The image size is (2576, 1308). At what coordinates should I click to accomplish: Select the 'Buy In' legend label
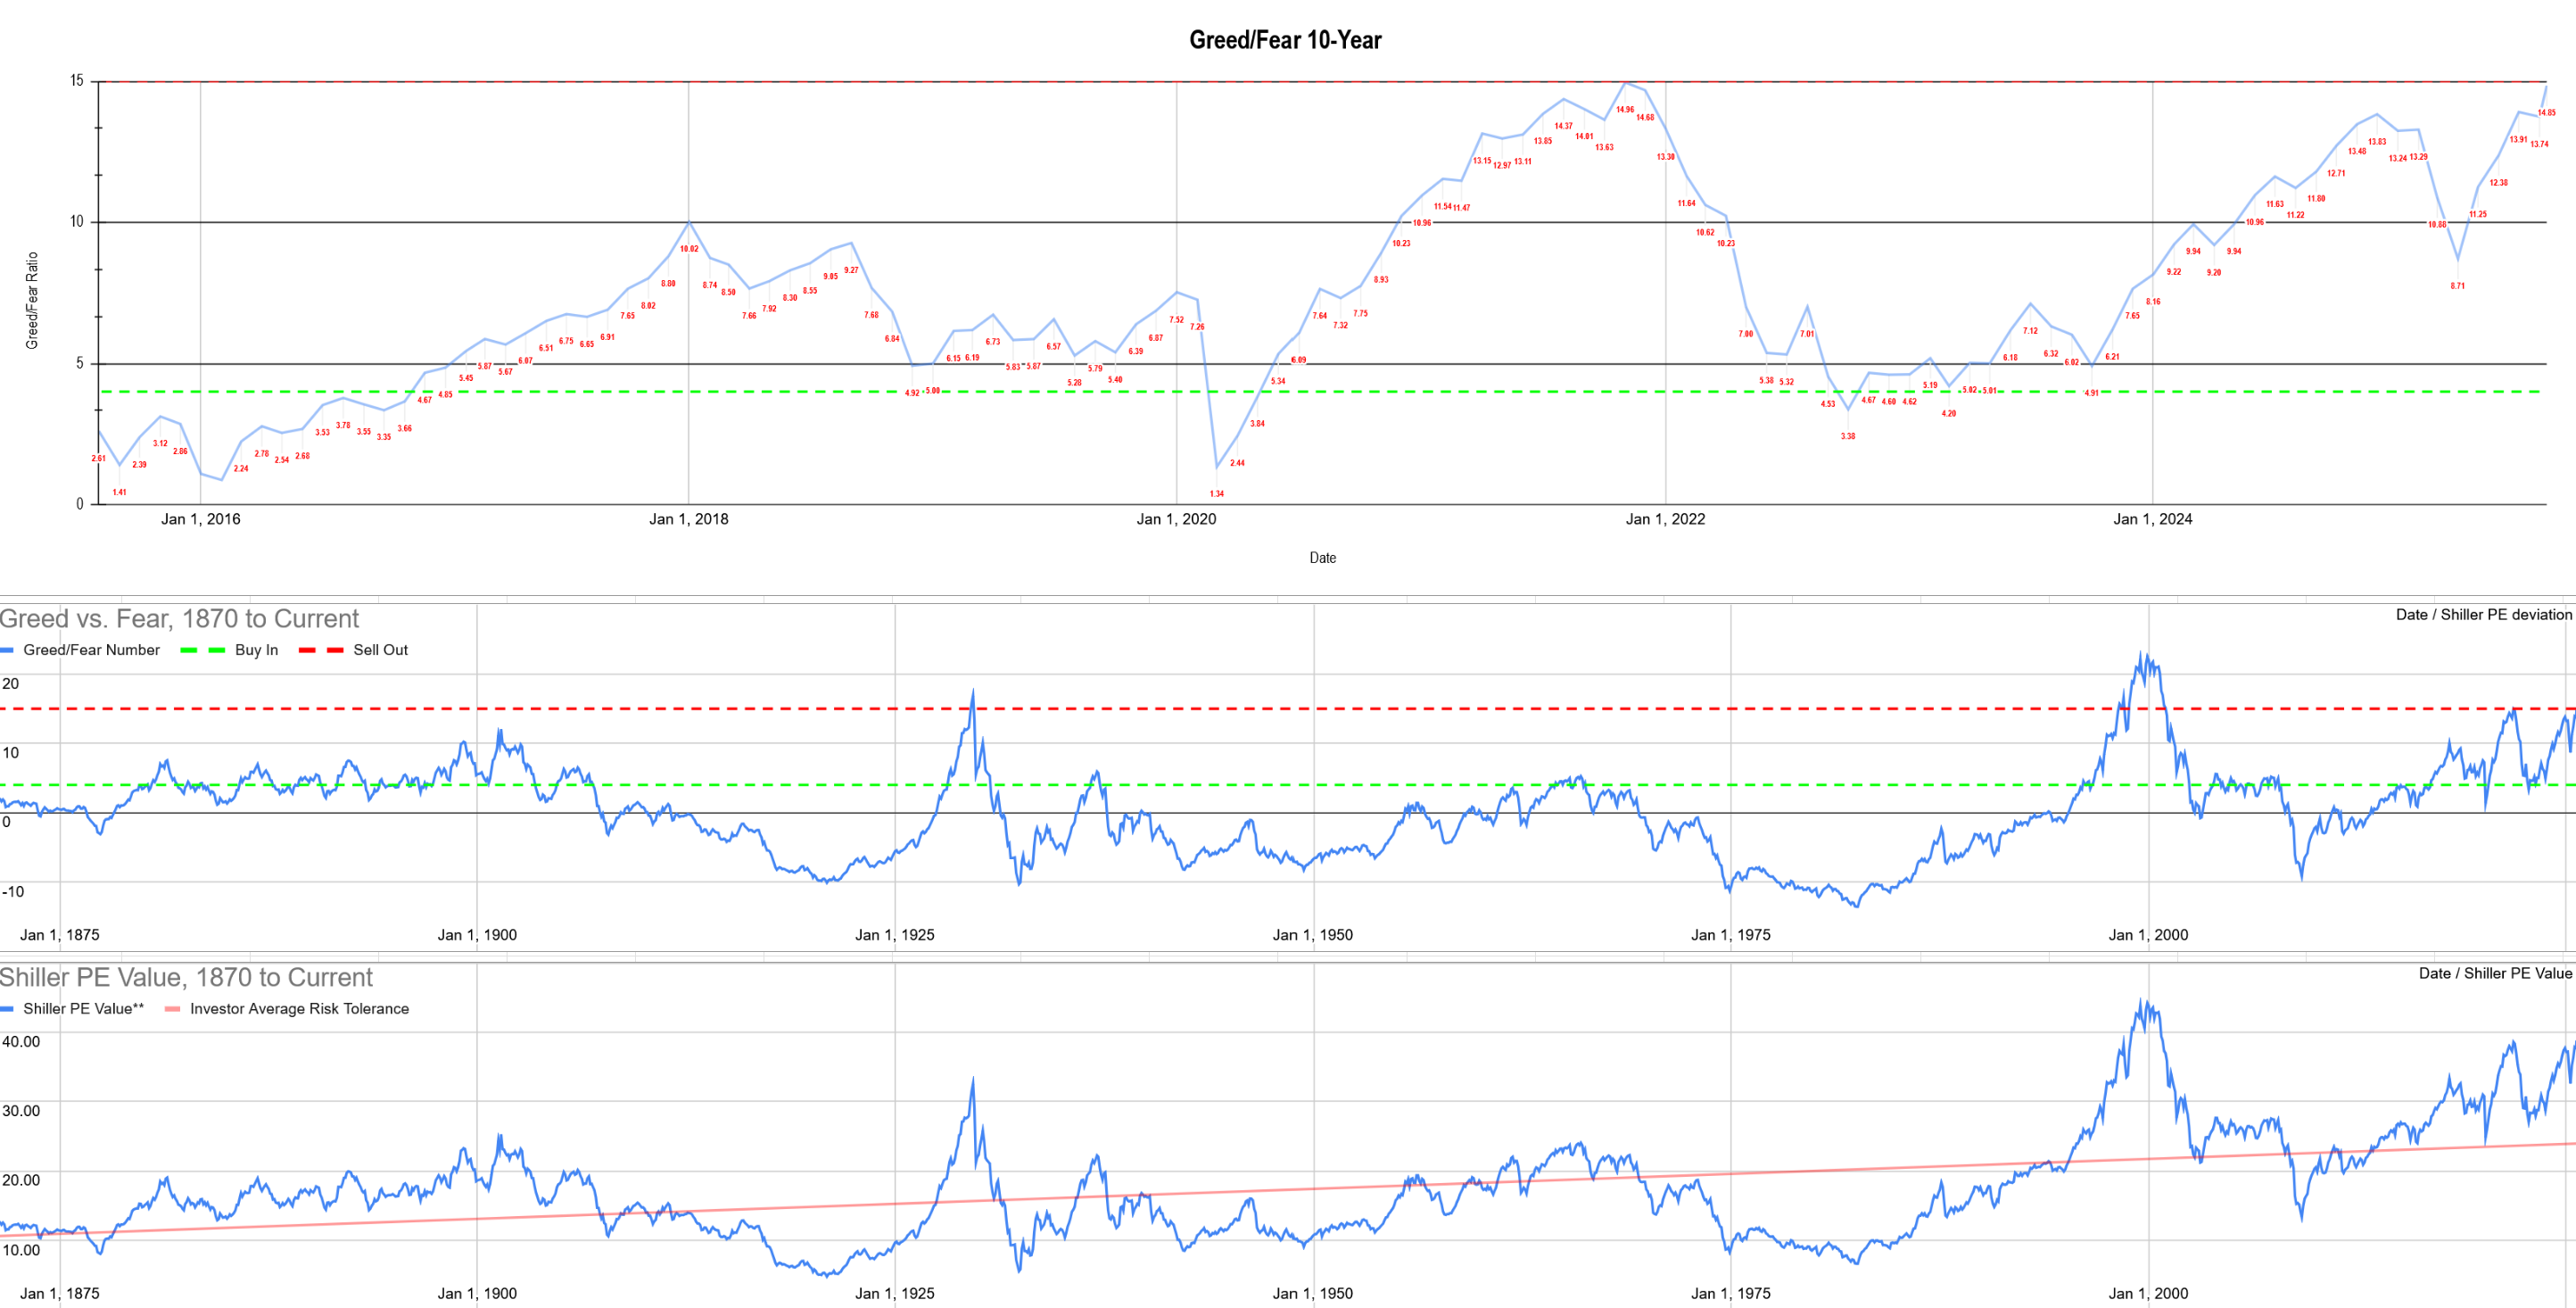256,650
